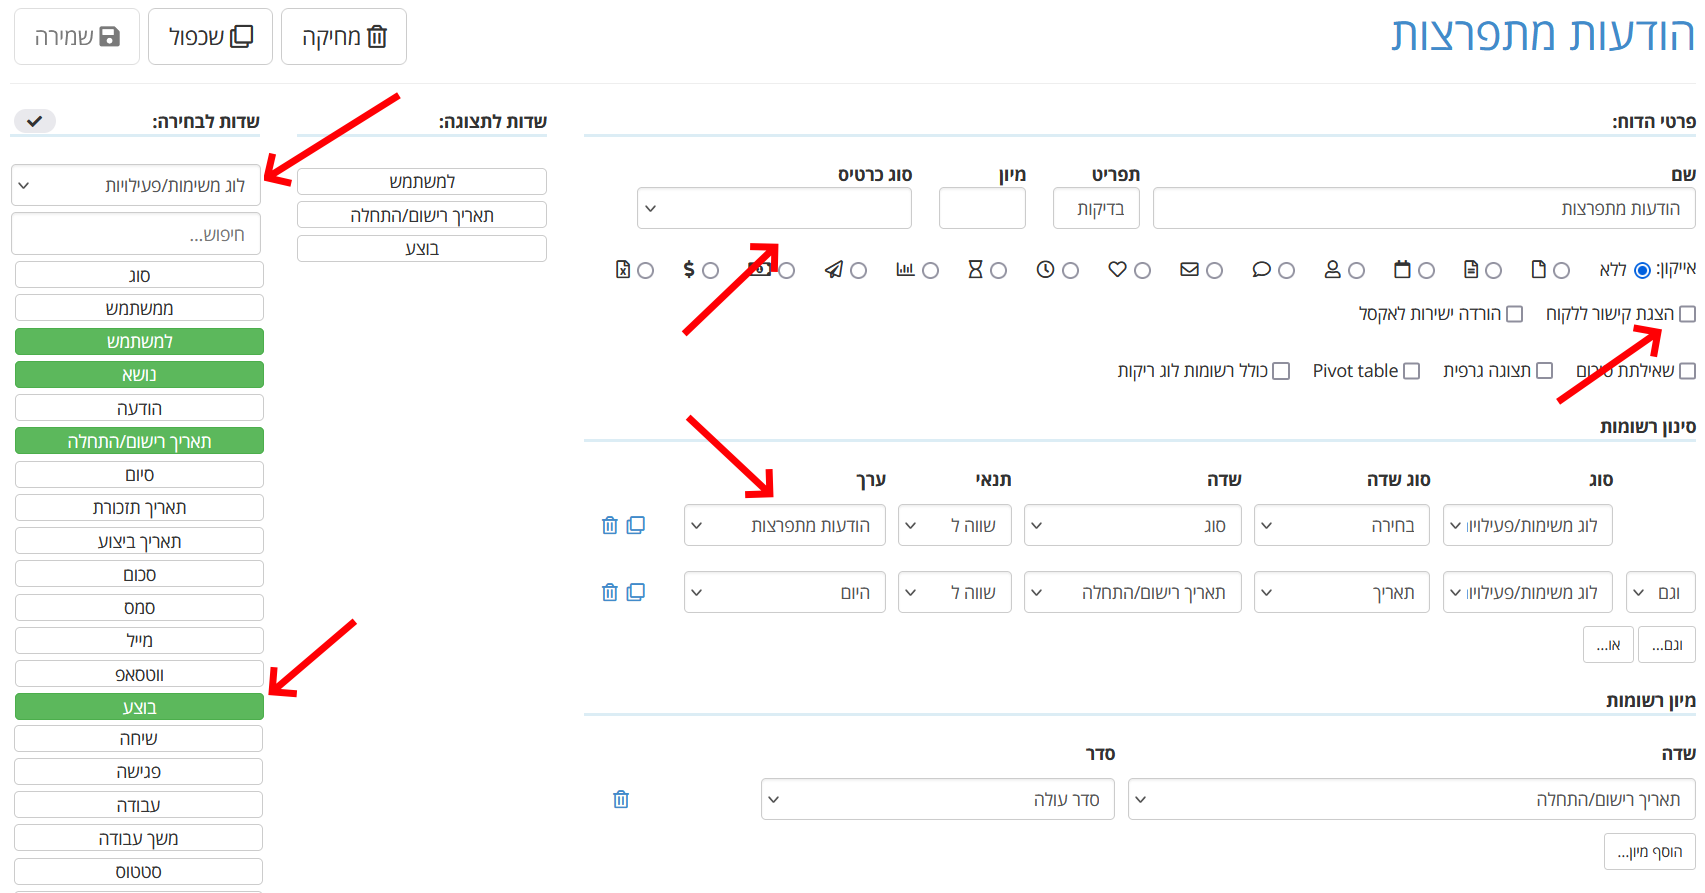Select the text document icon option

point(1493,271)
